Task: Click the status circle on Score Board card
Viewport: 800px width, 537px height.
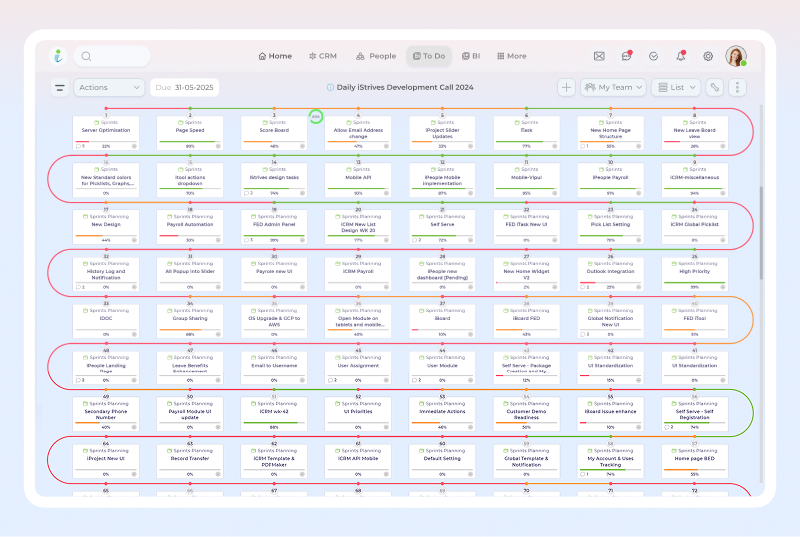Action: (x=302, y=146)
